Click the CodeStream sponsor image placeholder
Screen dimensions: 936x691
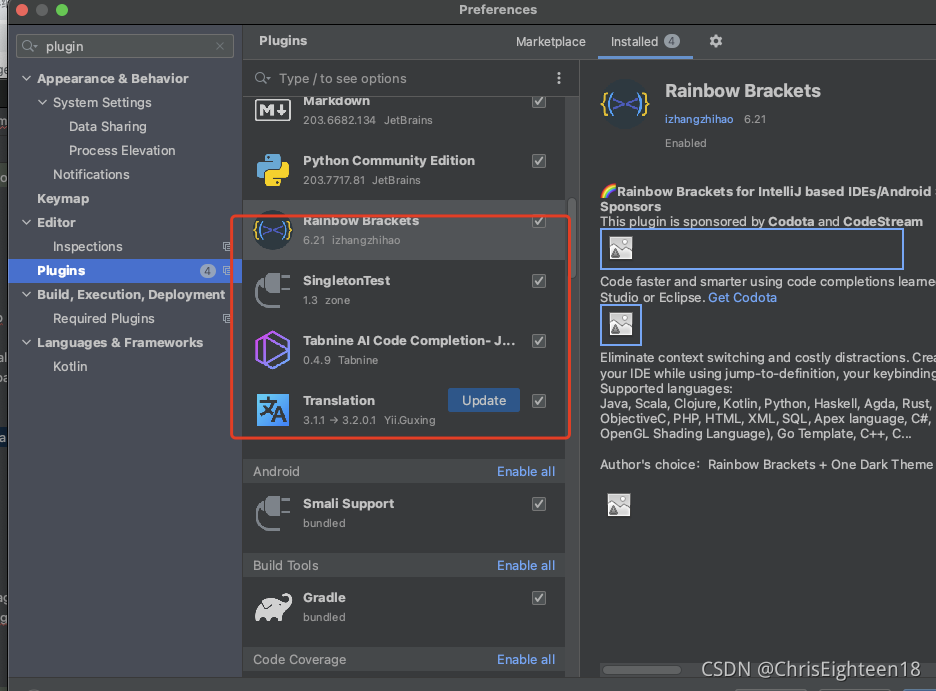pyautogui.click(x=621, y=325)
